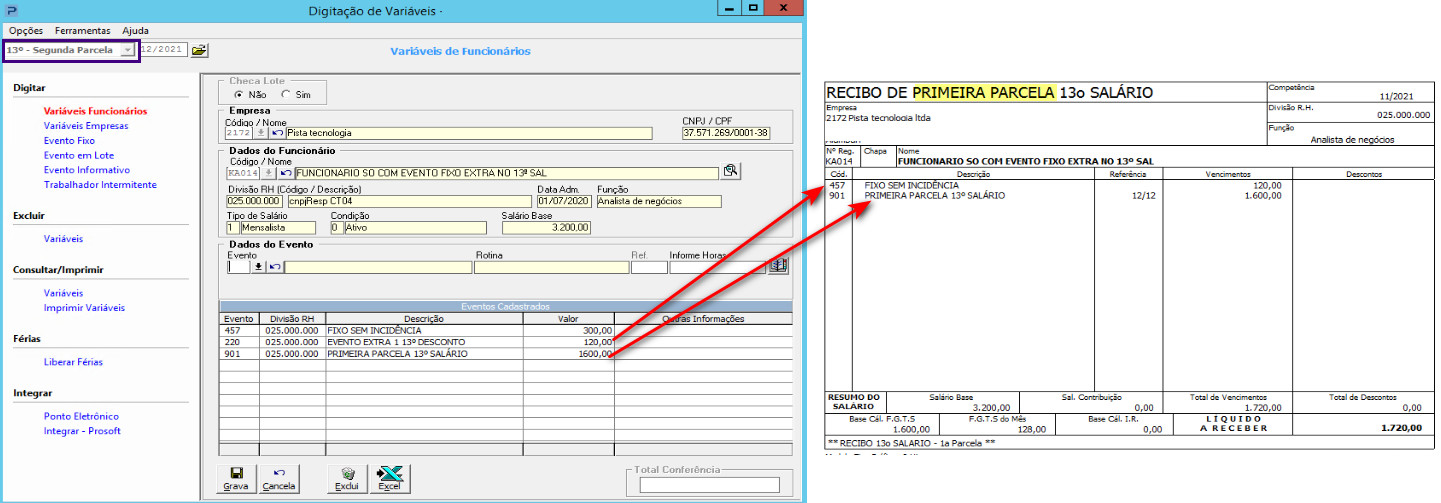The image size is (1441, 503).
Task: Click the Evento column header
Action: pos(239,319)
